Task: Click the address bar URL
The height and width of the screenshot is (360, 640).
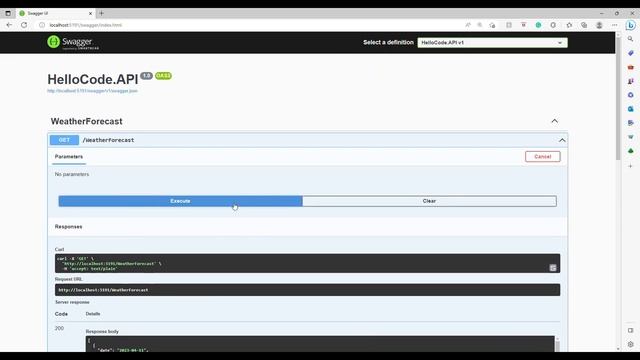Action: pyautogui.click(x=86, y=25)
